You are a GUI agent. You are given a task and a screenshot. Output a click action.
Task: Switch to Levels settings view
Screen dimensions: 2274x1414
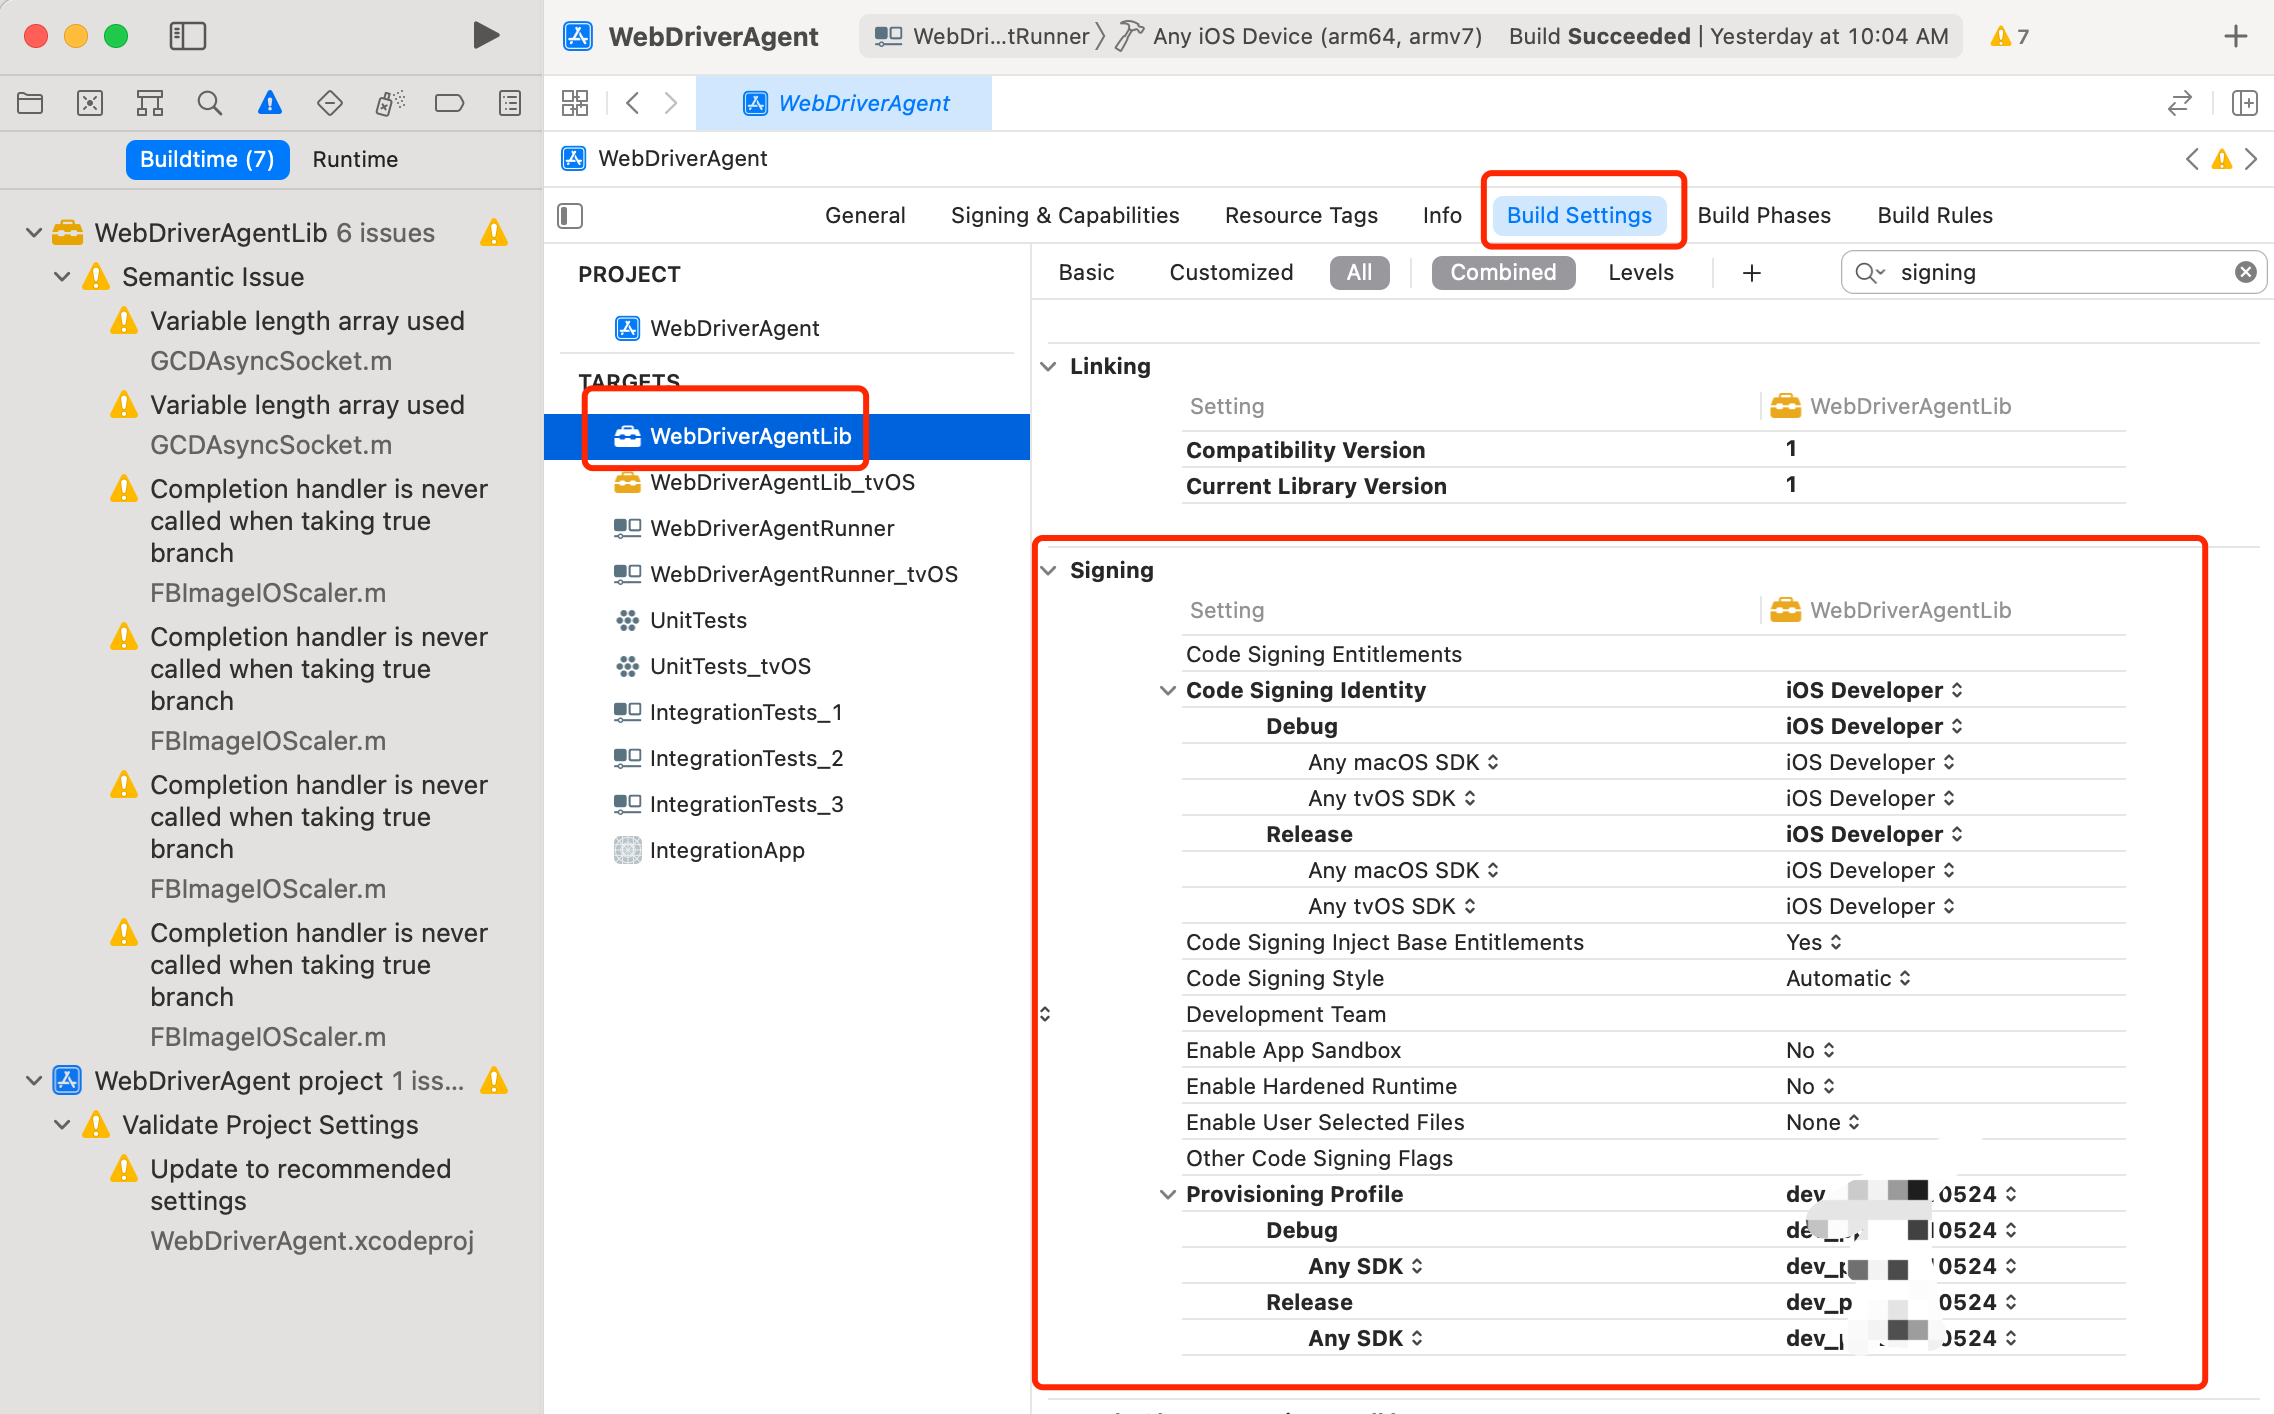pyautogui.click(x=1641, y=272)
